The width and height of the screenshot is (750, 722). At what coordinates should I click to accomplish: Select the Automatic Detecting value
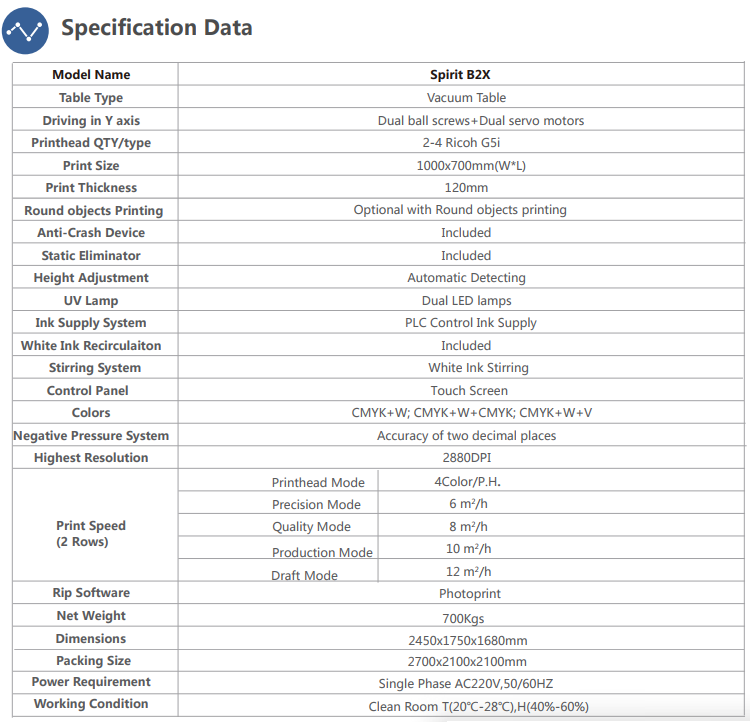coord(466,278)
